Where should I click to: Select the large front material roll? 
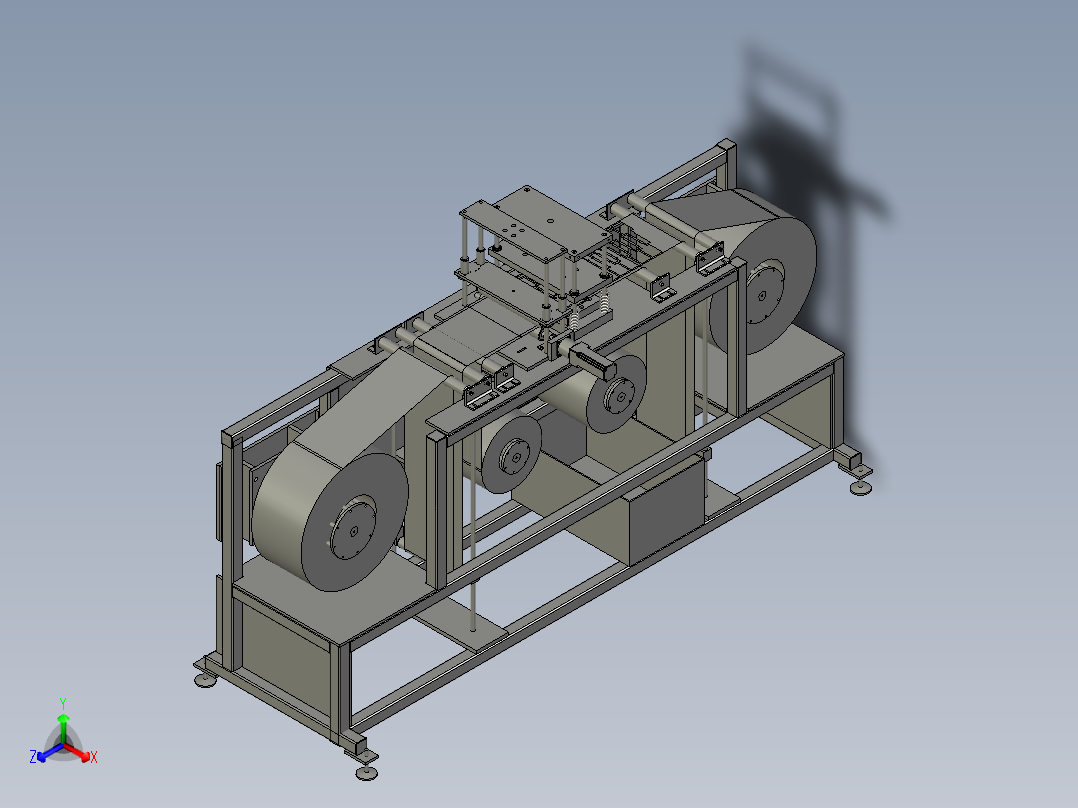coord(331,516)
